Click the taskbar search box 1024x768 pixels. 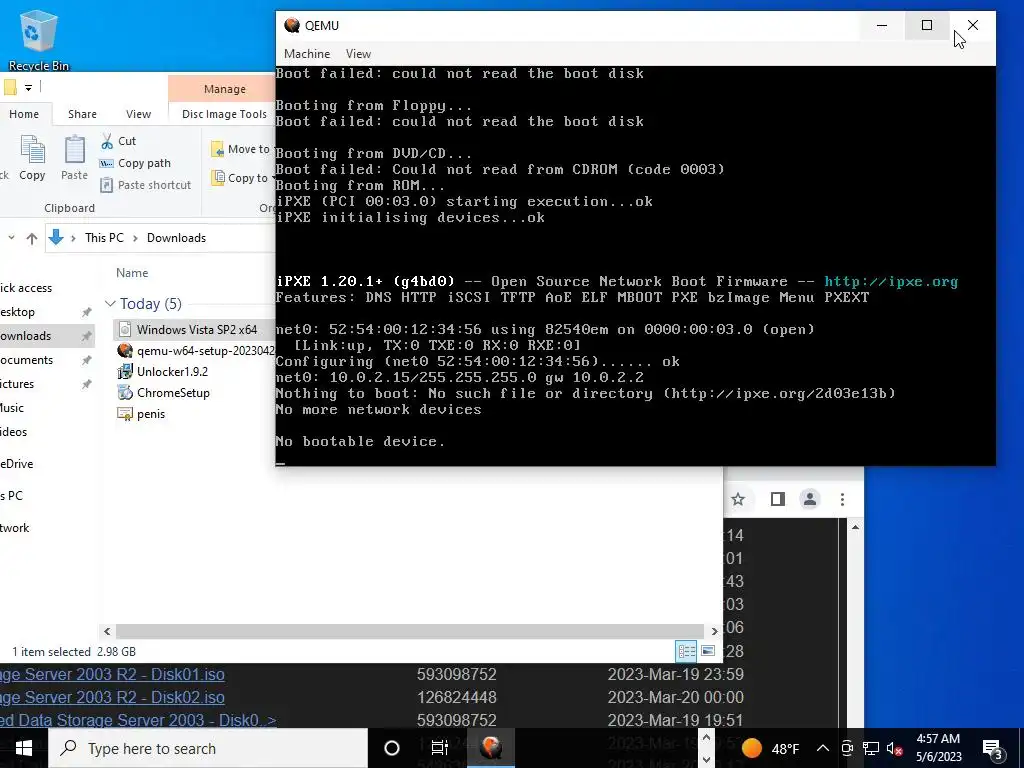(208, 748)
